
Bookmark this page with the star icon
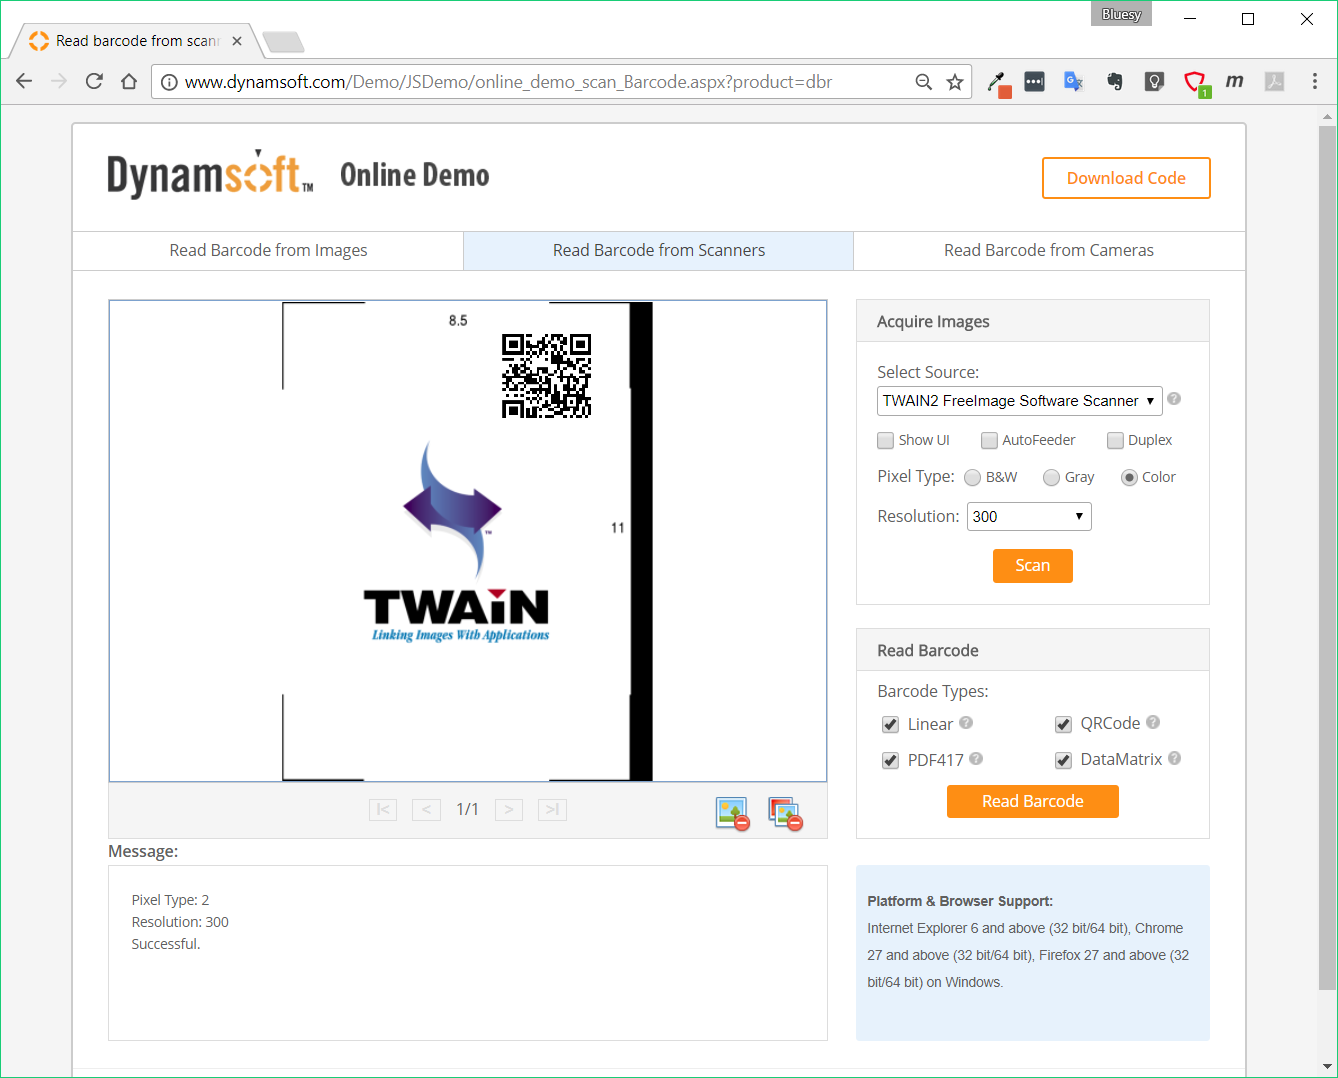(x=955, y=82)
